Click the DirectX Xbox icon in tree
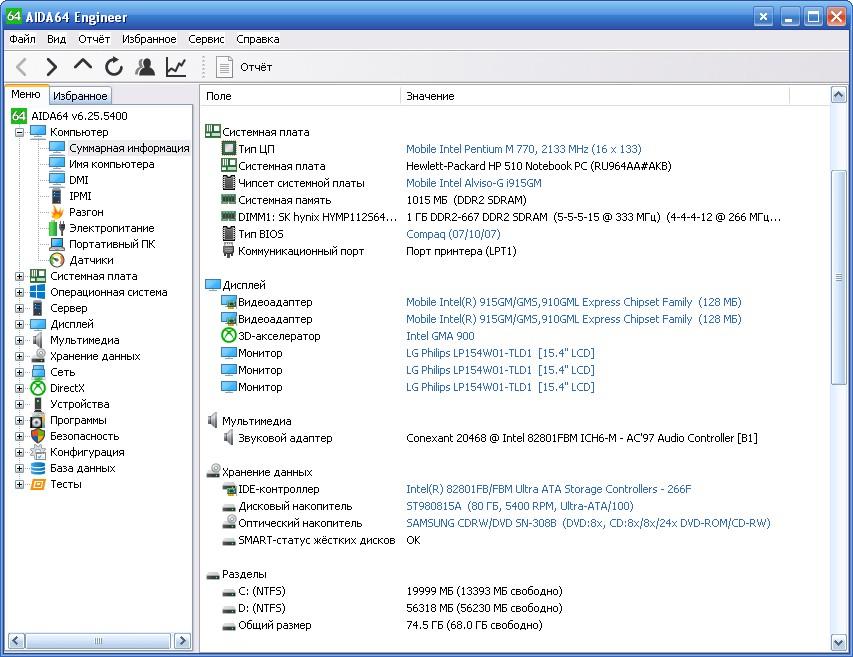The width and height of the screenshot is (853, 657). (x=38, y=388)
